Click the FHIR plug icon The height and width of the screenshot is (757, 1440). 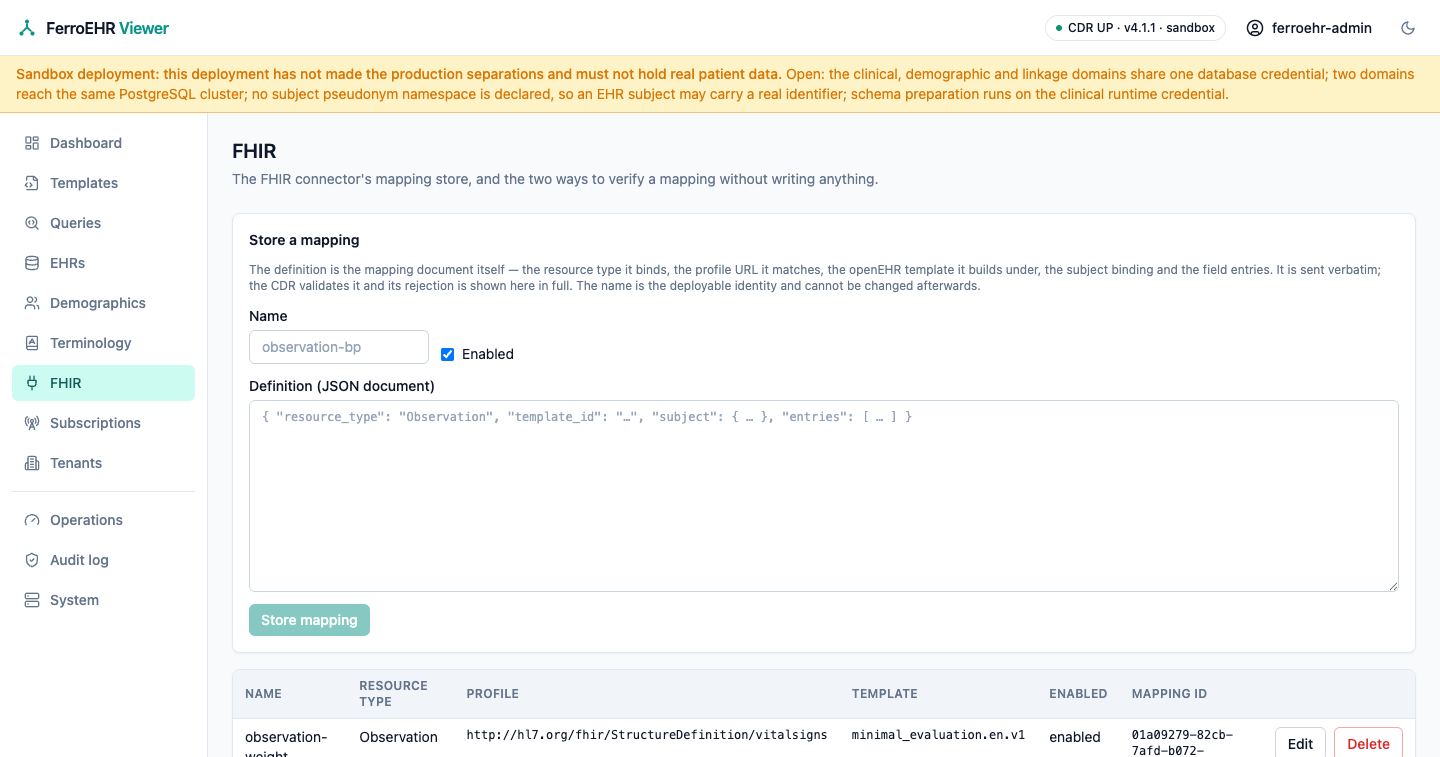click(32, 383)
